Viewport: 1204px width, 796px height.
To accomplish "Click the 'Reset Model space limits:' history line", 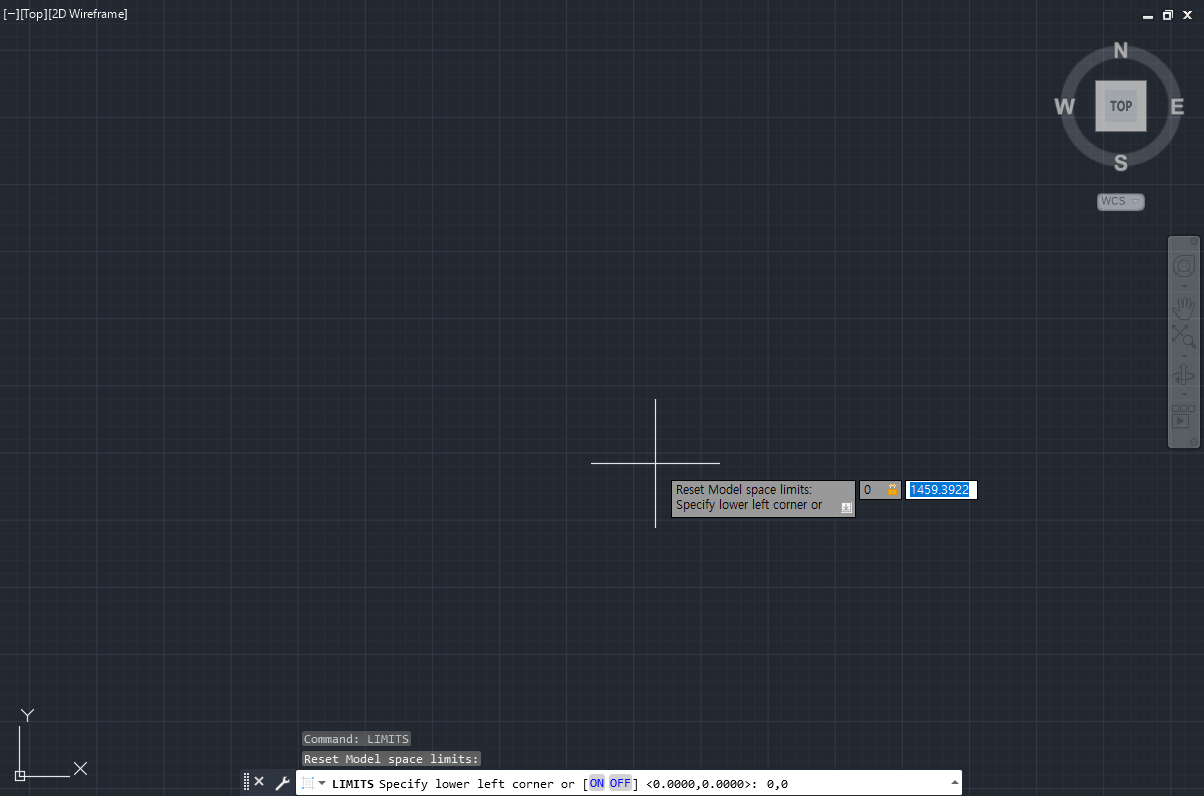I will (391, 759).
